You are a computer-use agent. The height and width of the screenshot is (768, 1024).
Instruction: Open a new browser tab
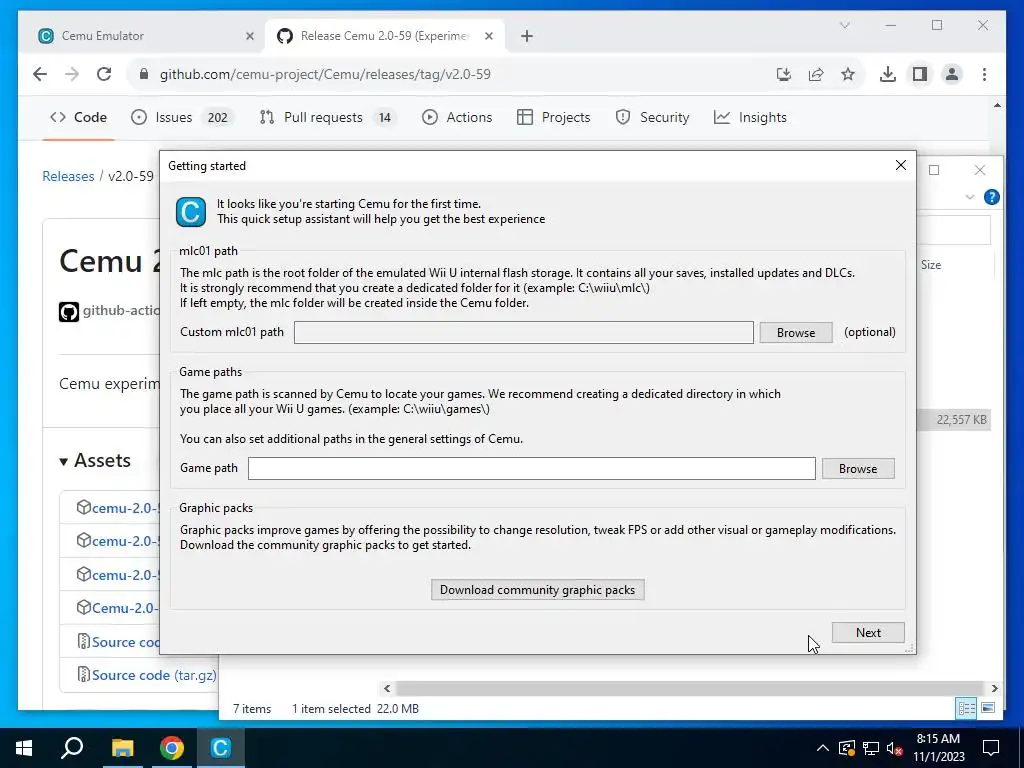point(527,36)
